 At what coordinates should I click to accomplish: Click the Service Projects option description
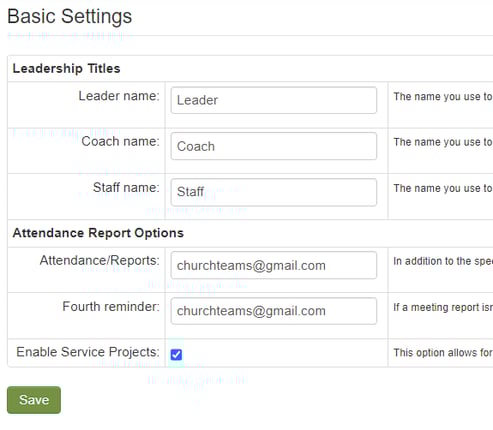[x=443, y=353]
